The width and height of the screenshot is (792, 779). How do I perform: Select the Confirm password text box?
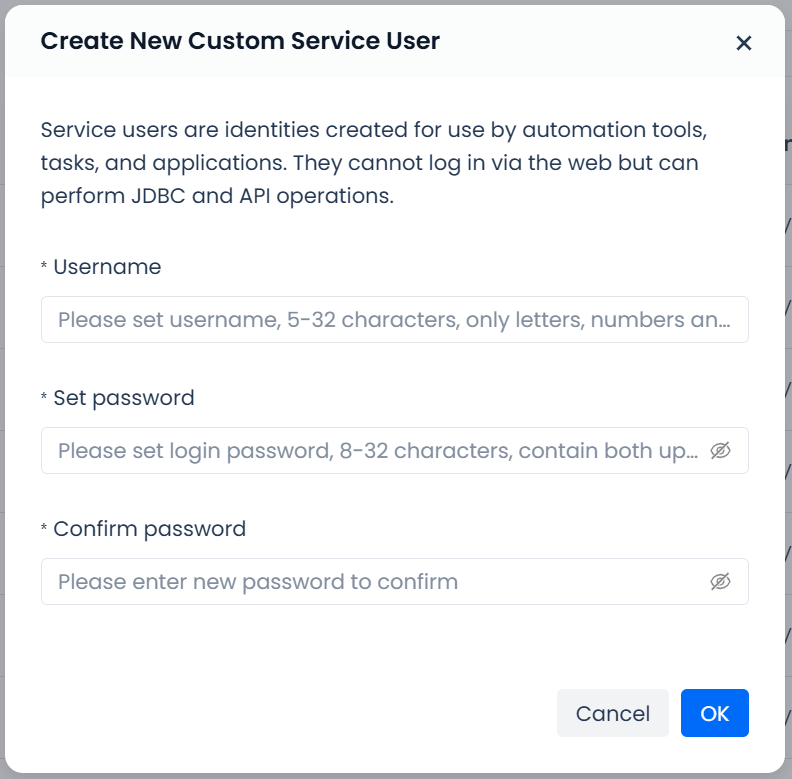click(380, 582)
